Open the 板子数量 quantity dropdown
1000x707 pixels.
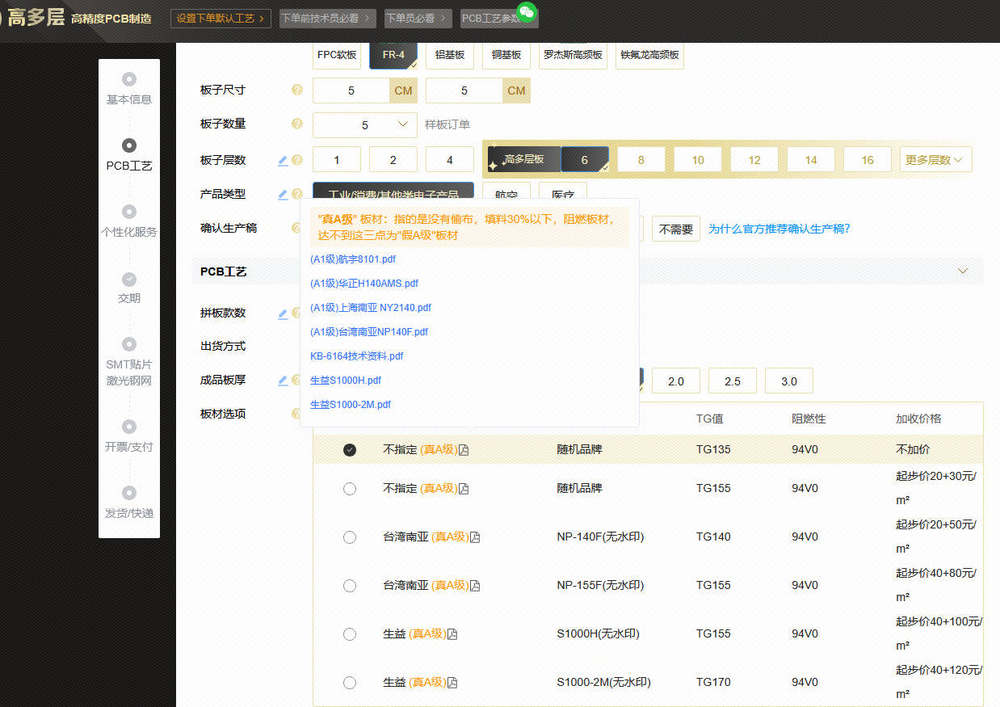pos(365,125)
